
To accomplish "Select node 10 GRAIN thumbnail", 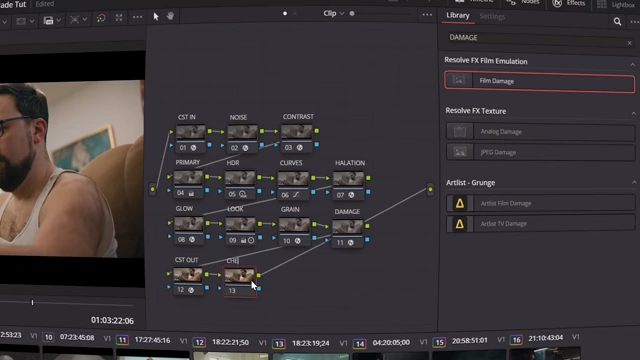I will click(x=294, y=226).
